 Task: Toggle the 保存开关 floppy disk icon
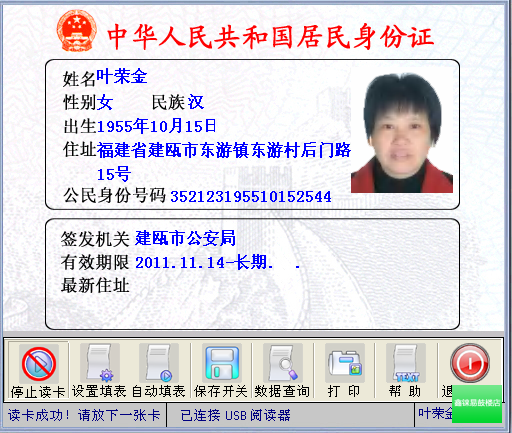(222, 364)
